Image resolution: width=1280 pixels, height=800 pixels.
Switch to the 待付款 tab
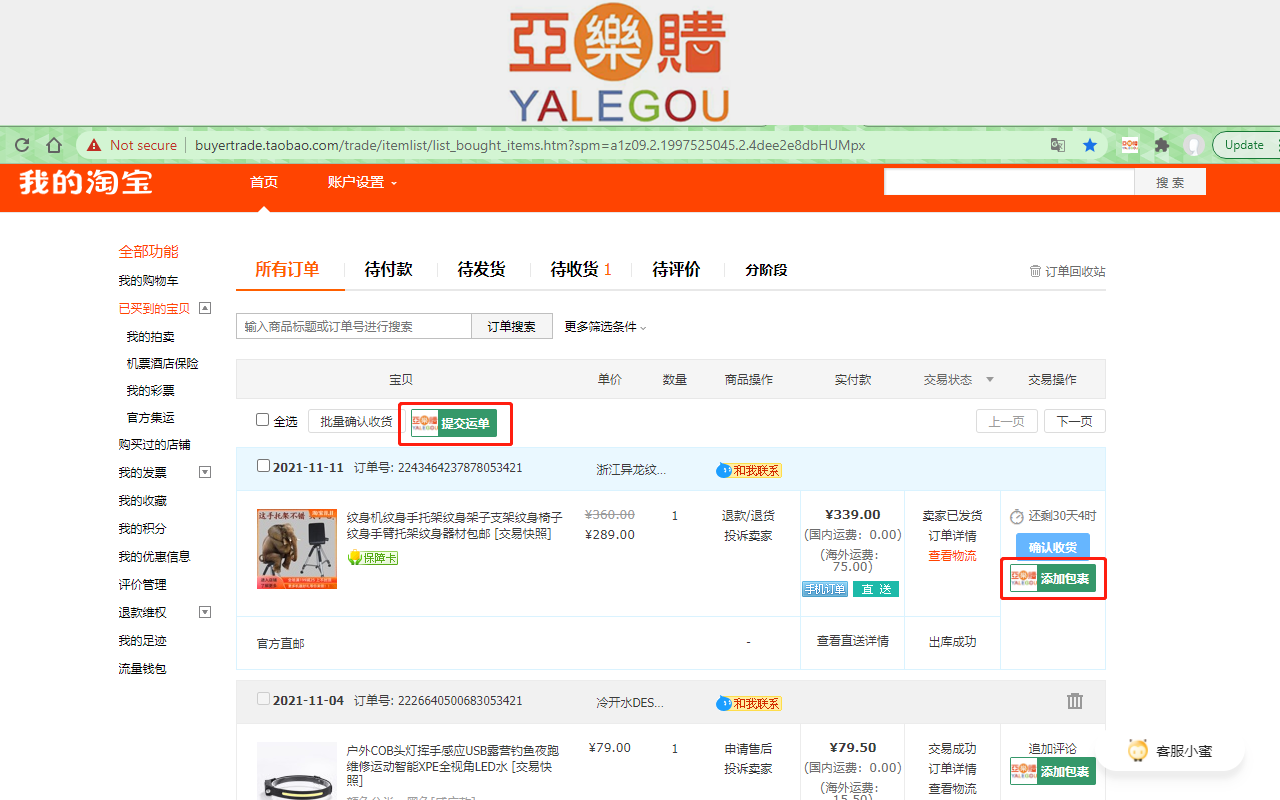[x=388, y=269]
